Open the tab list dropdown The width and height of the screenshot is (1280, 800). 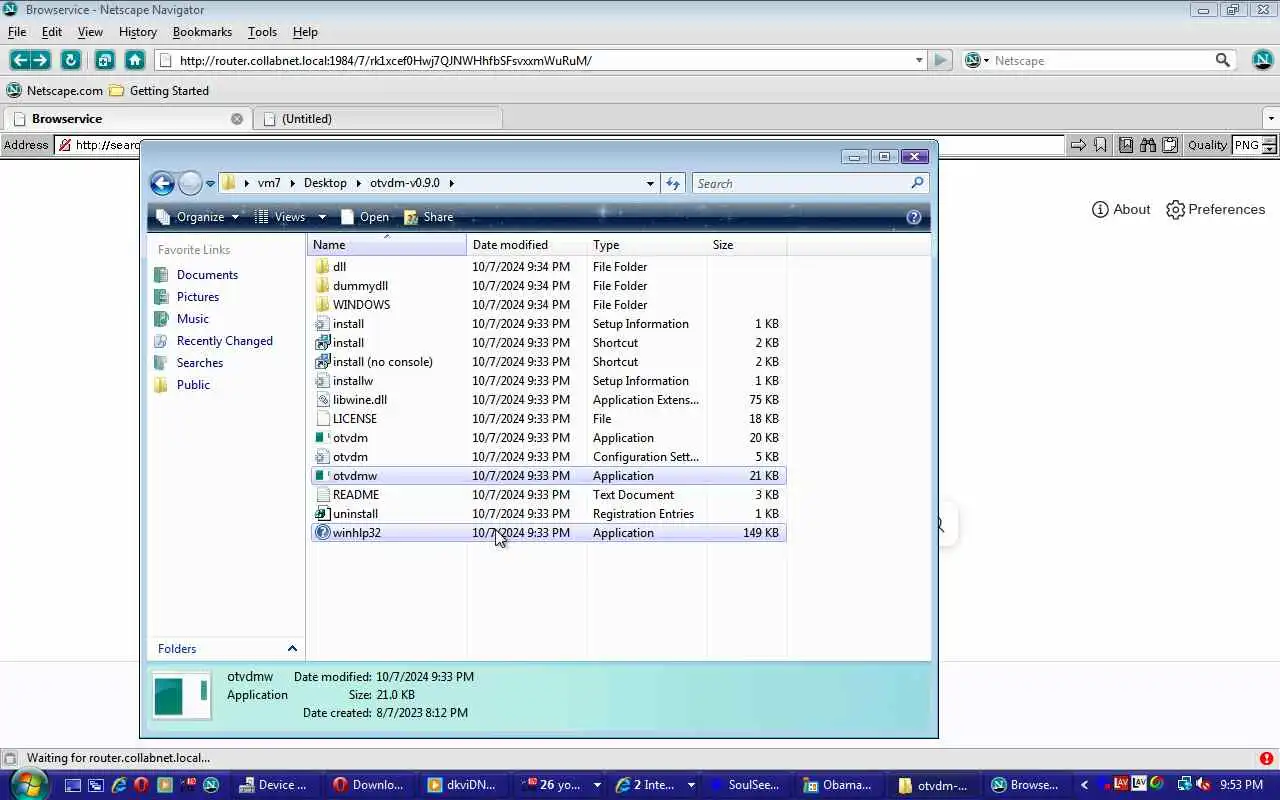click(1271, 118)
